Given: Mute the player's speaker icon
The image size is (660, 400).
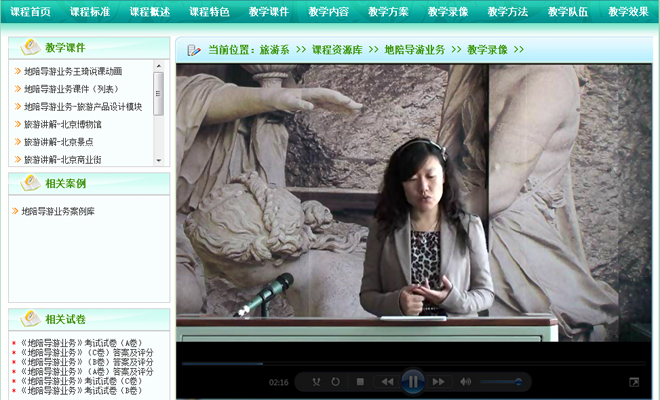Looking at the screenshot, I should click(x=465, y=381).
